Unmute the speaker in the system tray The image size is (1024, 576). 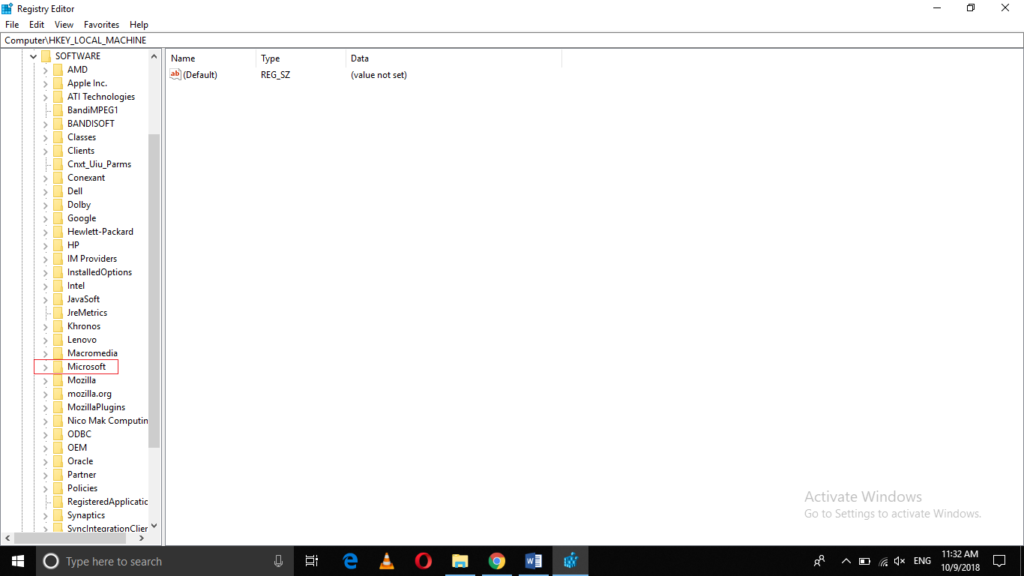click(899, 561)
